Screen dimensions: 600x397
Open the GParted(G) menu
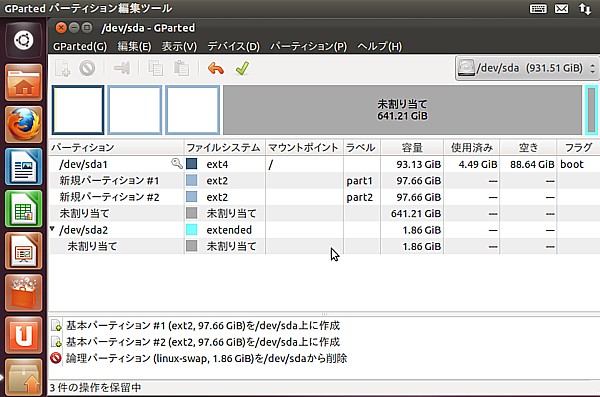[80, 46]
